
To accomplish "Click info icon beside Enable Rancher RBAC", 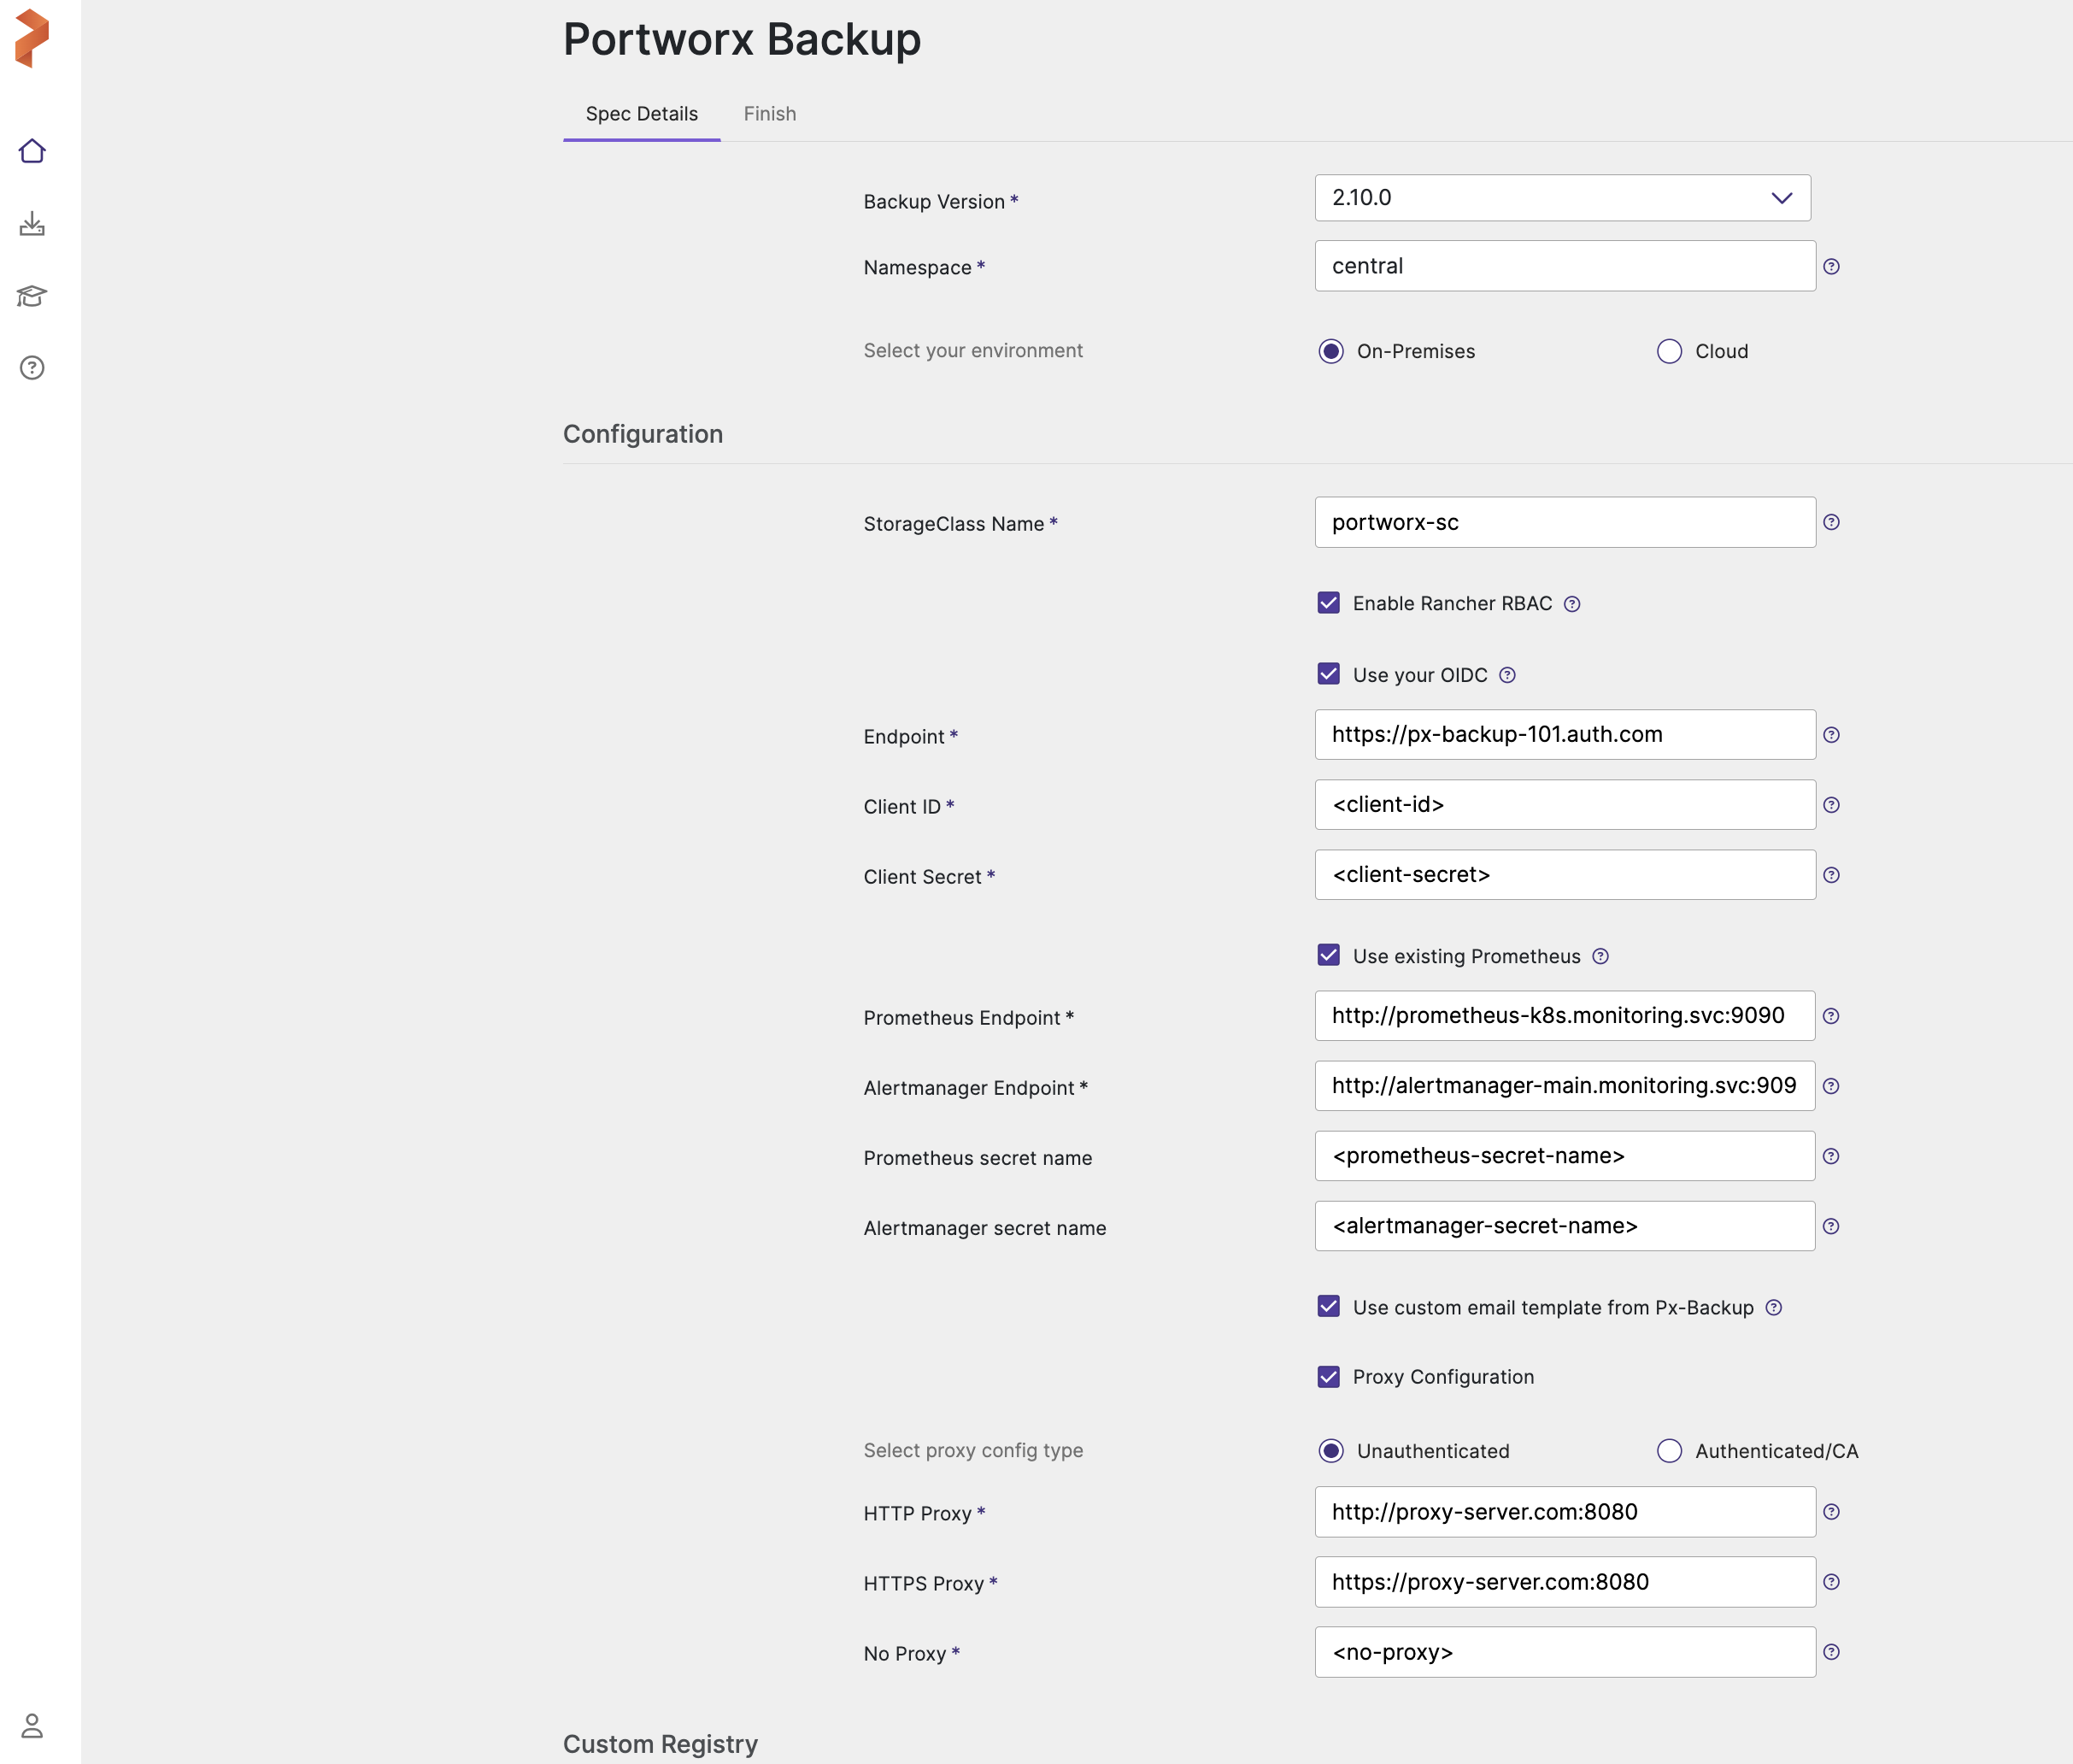I will click(x=1572, y=604).
